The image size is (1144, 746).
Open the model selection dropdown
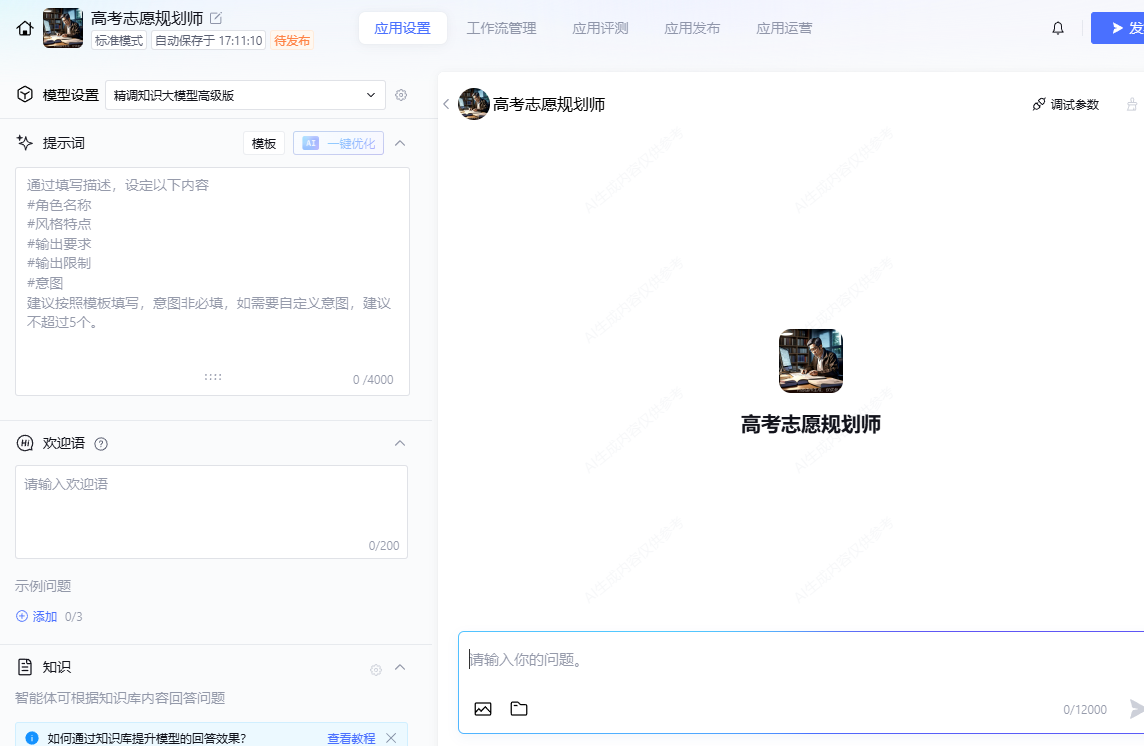tap(245, 95)
